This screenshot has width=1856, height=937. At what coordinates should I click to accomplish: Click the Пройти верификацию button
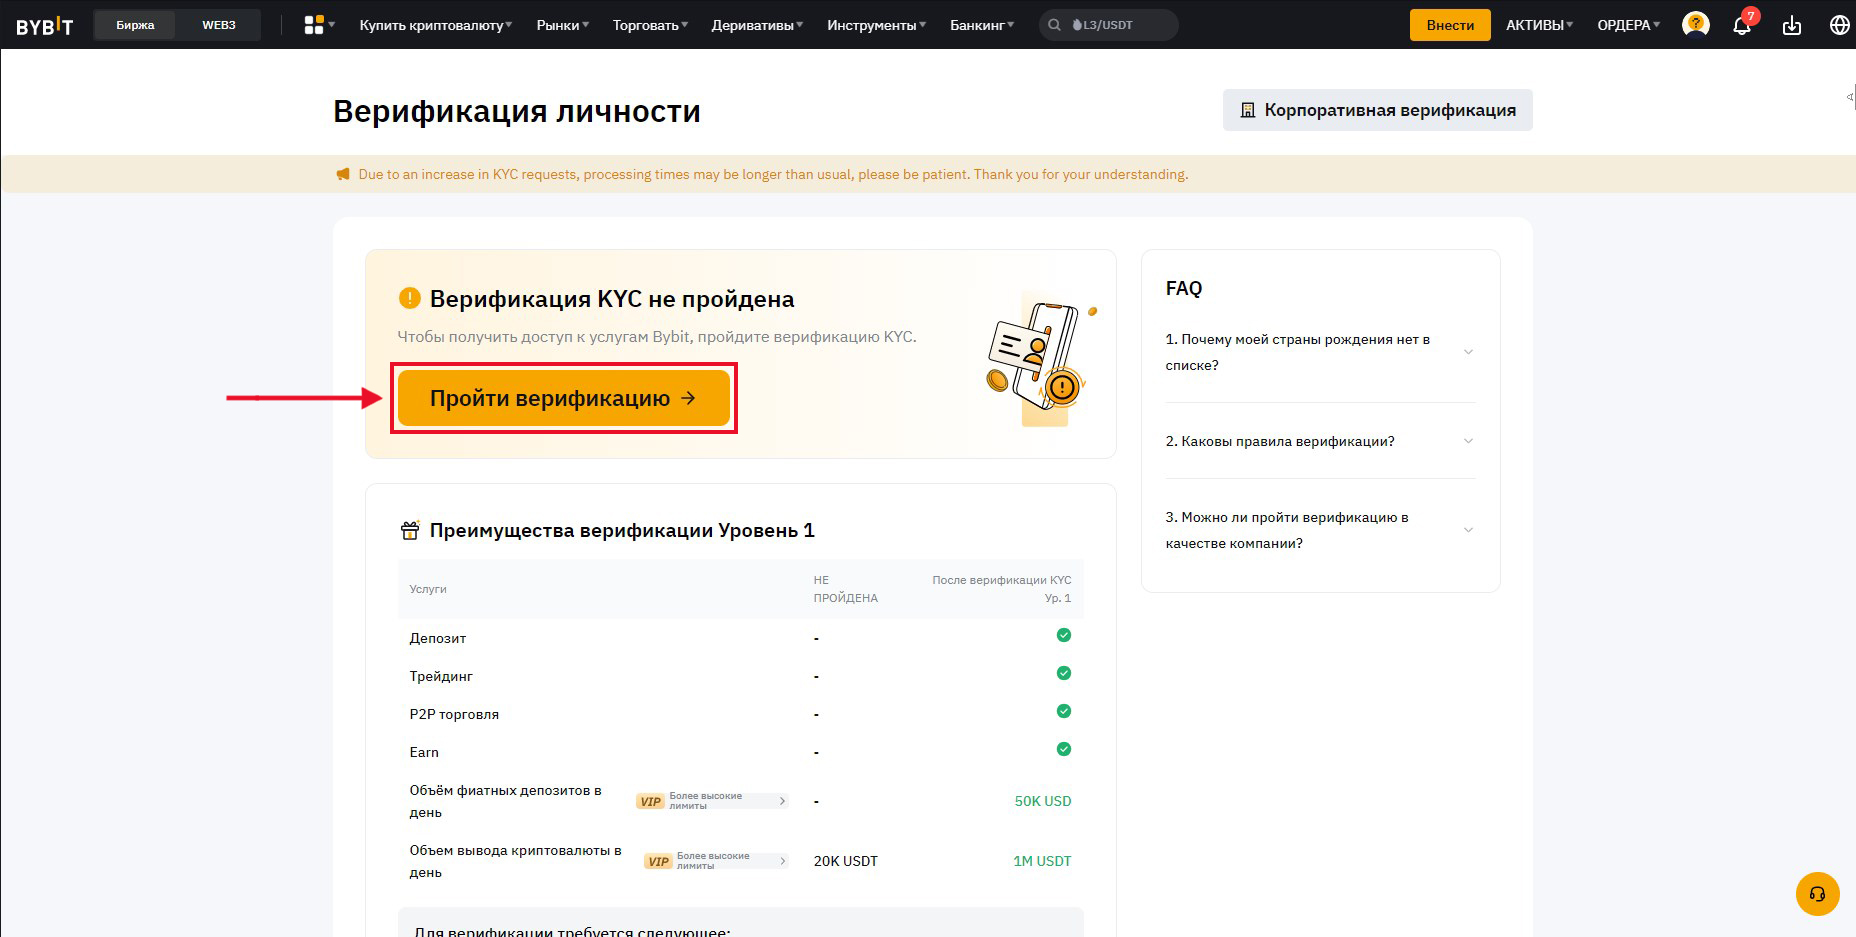tap(564, 398)
